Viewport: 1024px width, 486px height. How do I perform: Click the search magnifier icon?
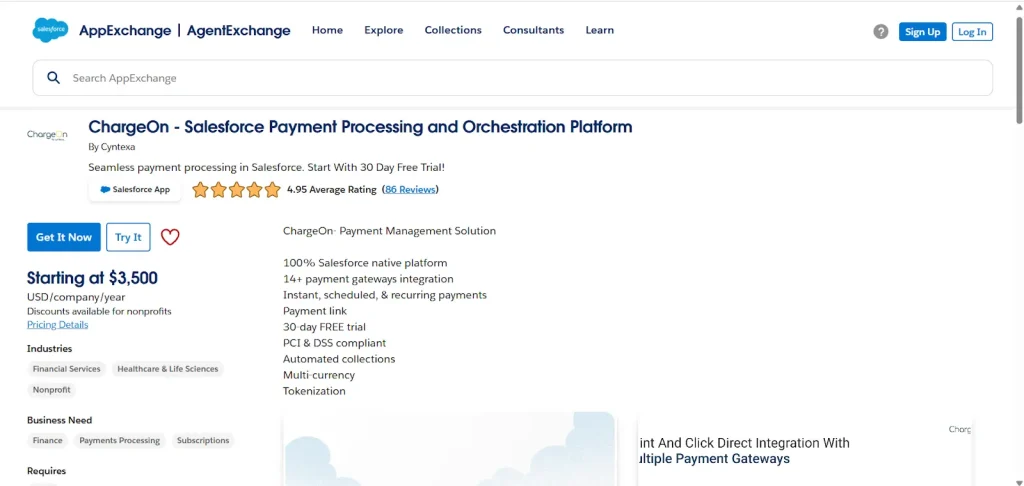[x=54, y=78]
